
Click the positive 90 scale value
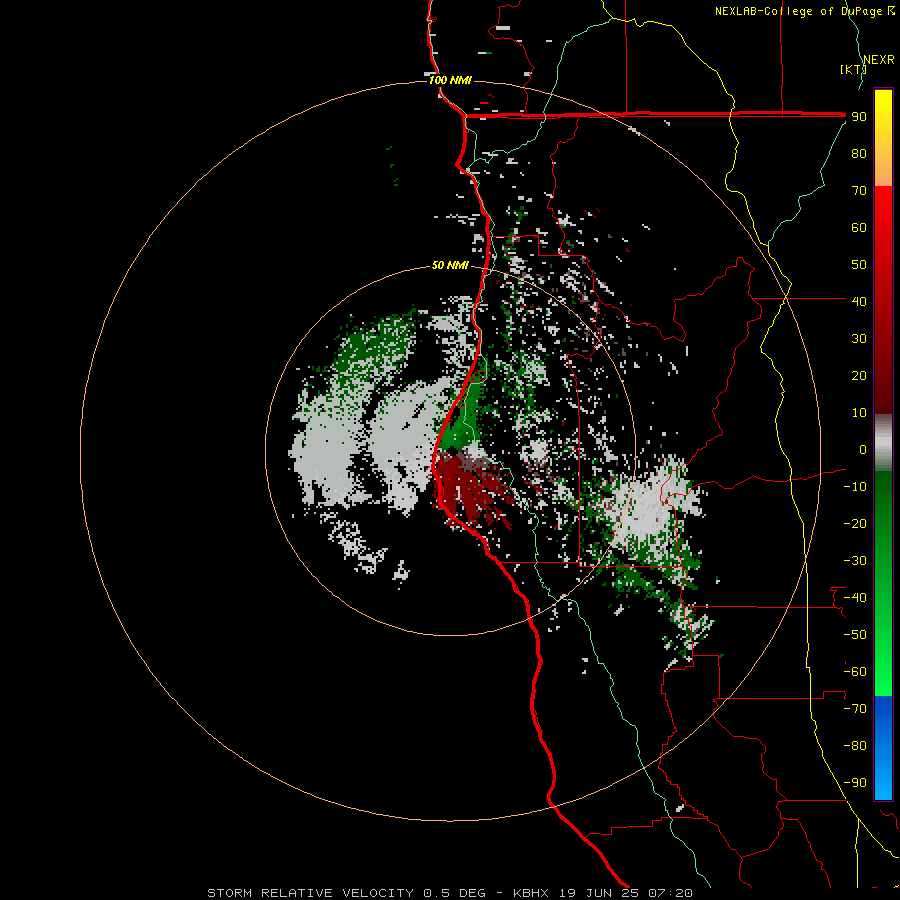(x=859, y=117)
